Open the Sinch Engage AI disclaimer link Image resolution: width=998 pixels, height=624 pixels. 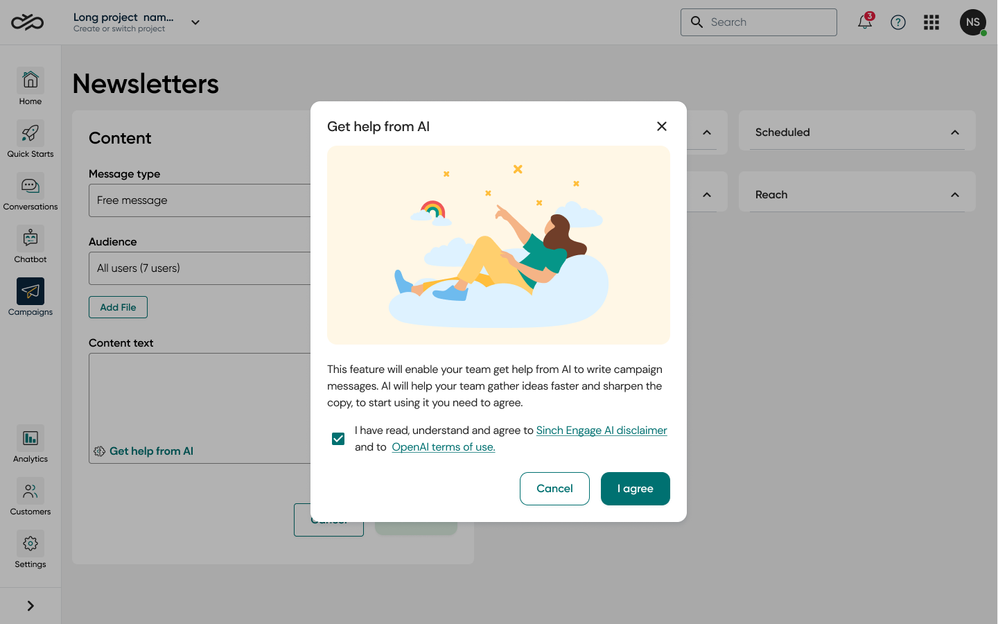pyautogui.click(x=601, y=430)
